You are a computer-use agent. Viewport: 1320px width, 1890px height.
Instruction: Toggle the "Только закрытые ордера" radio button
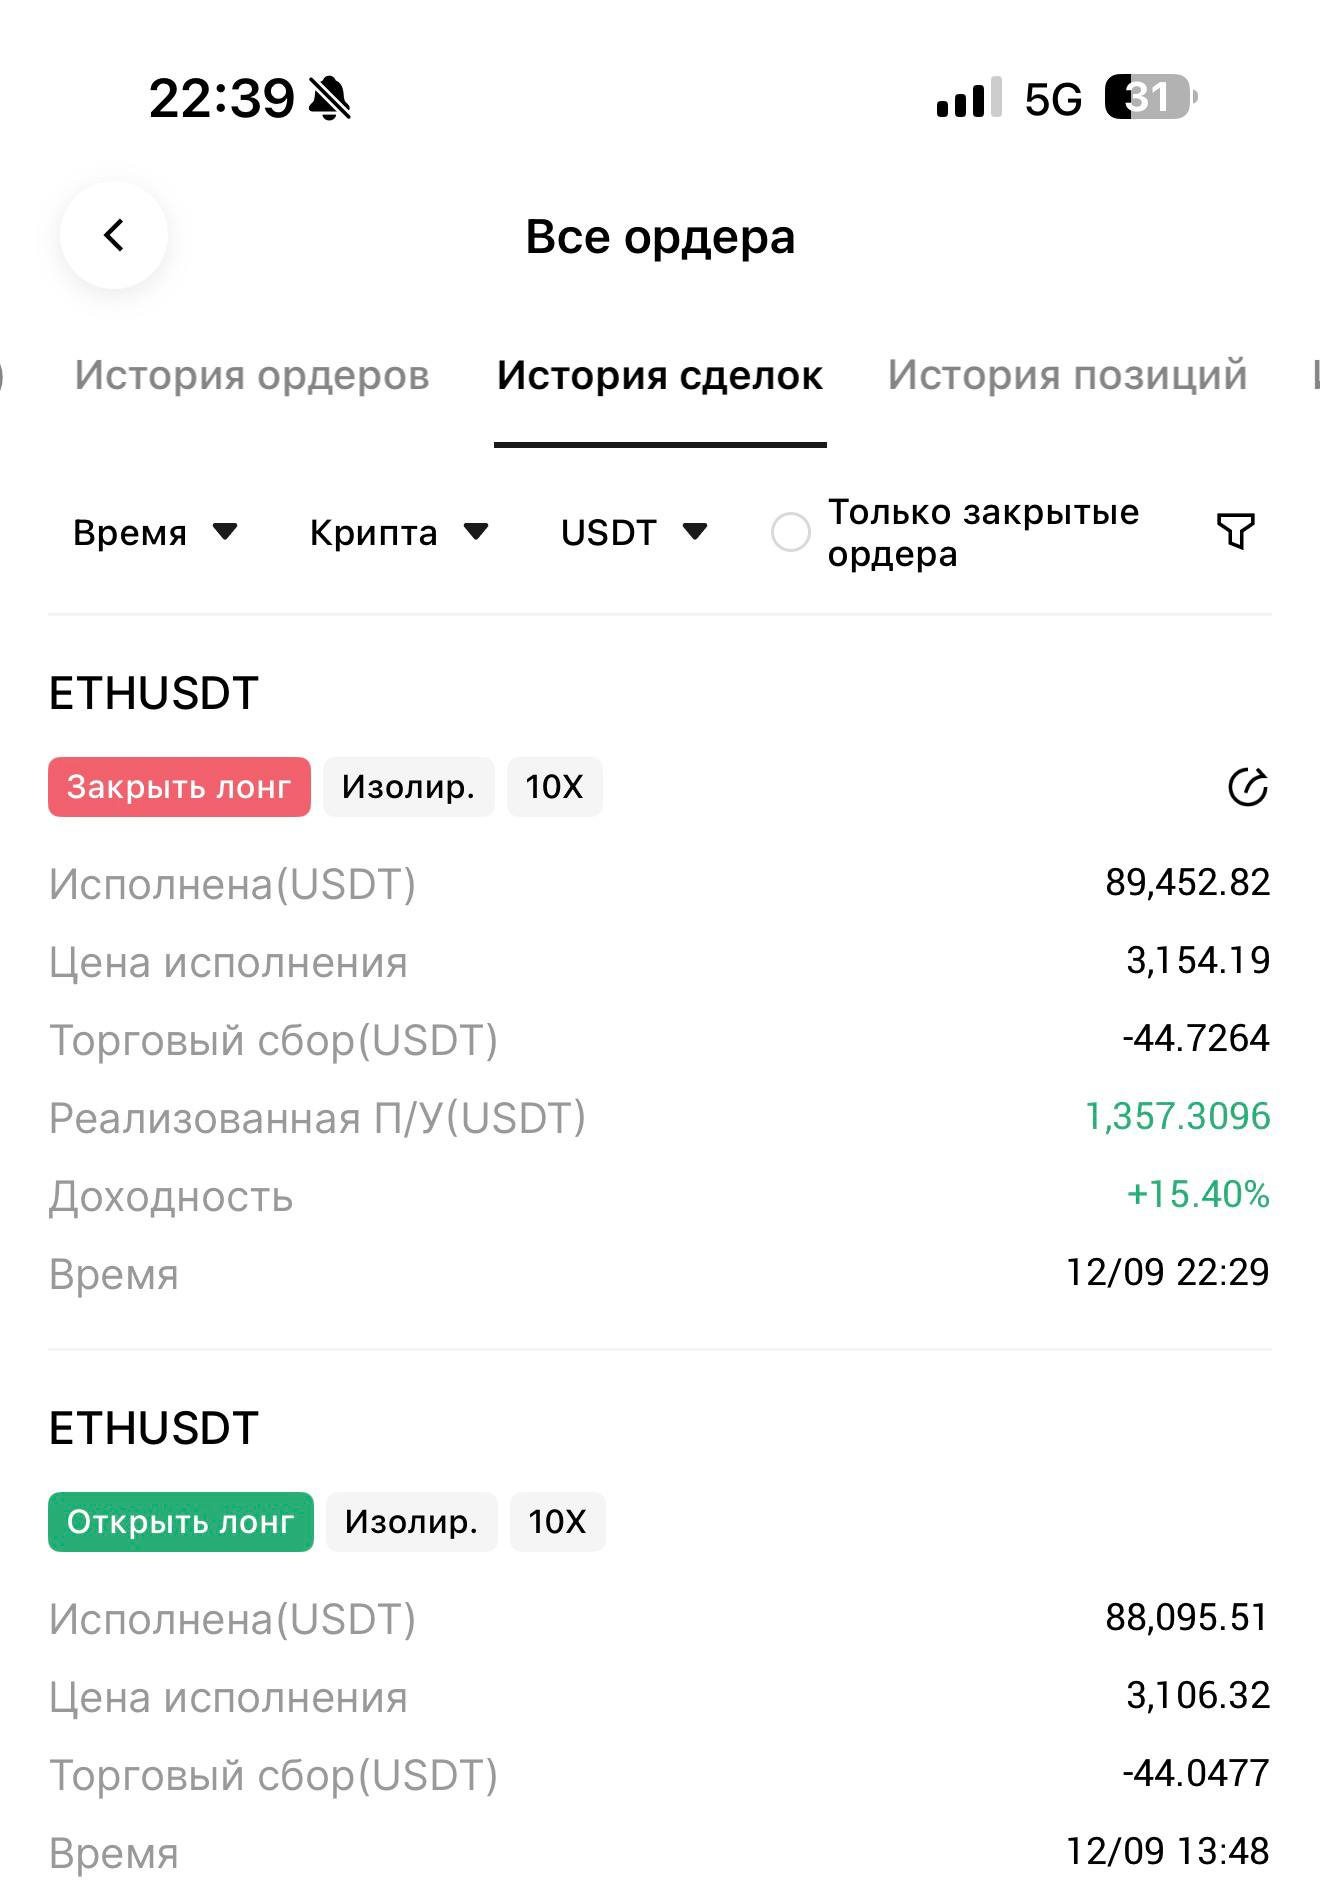click(790, 532)
